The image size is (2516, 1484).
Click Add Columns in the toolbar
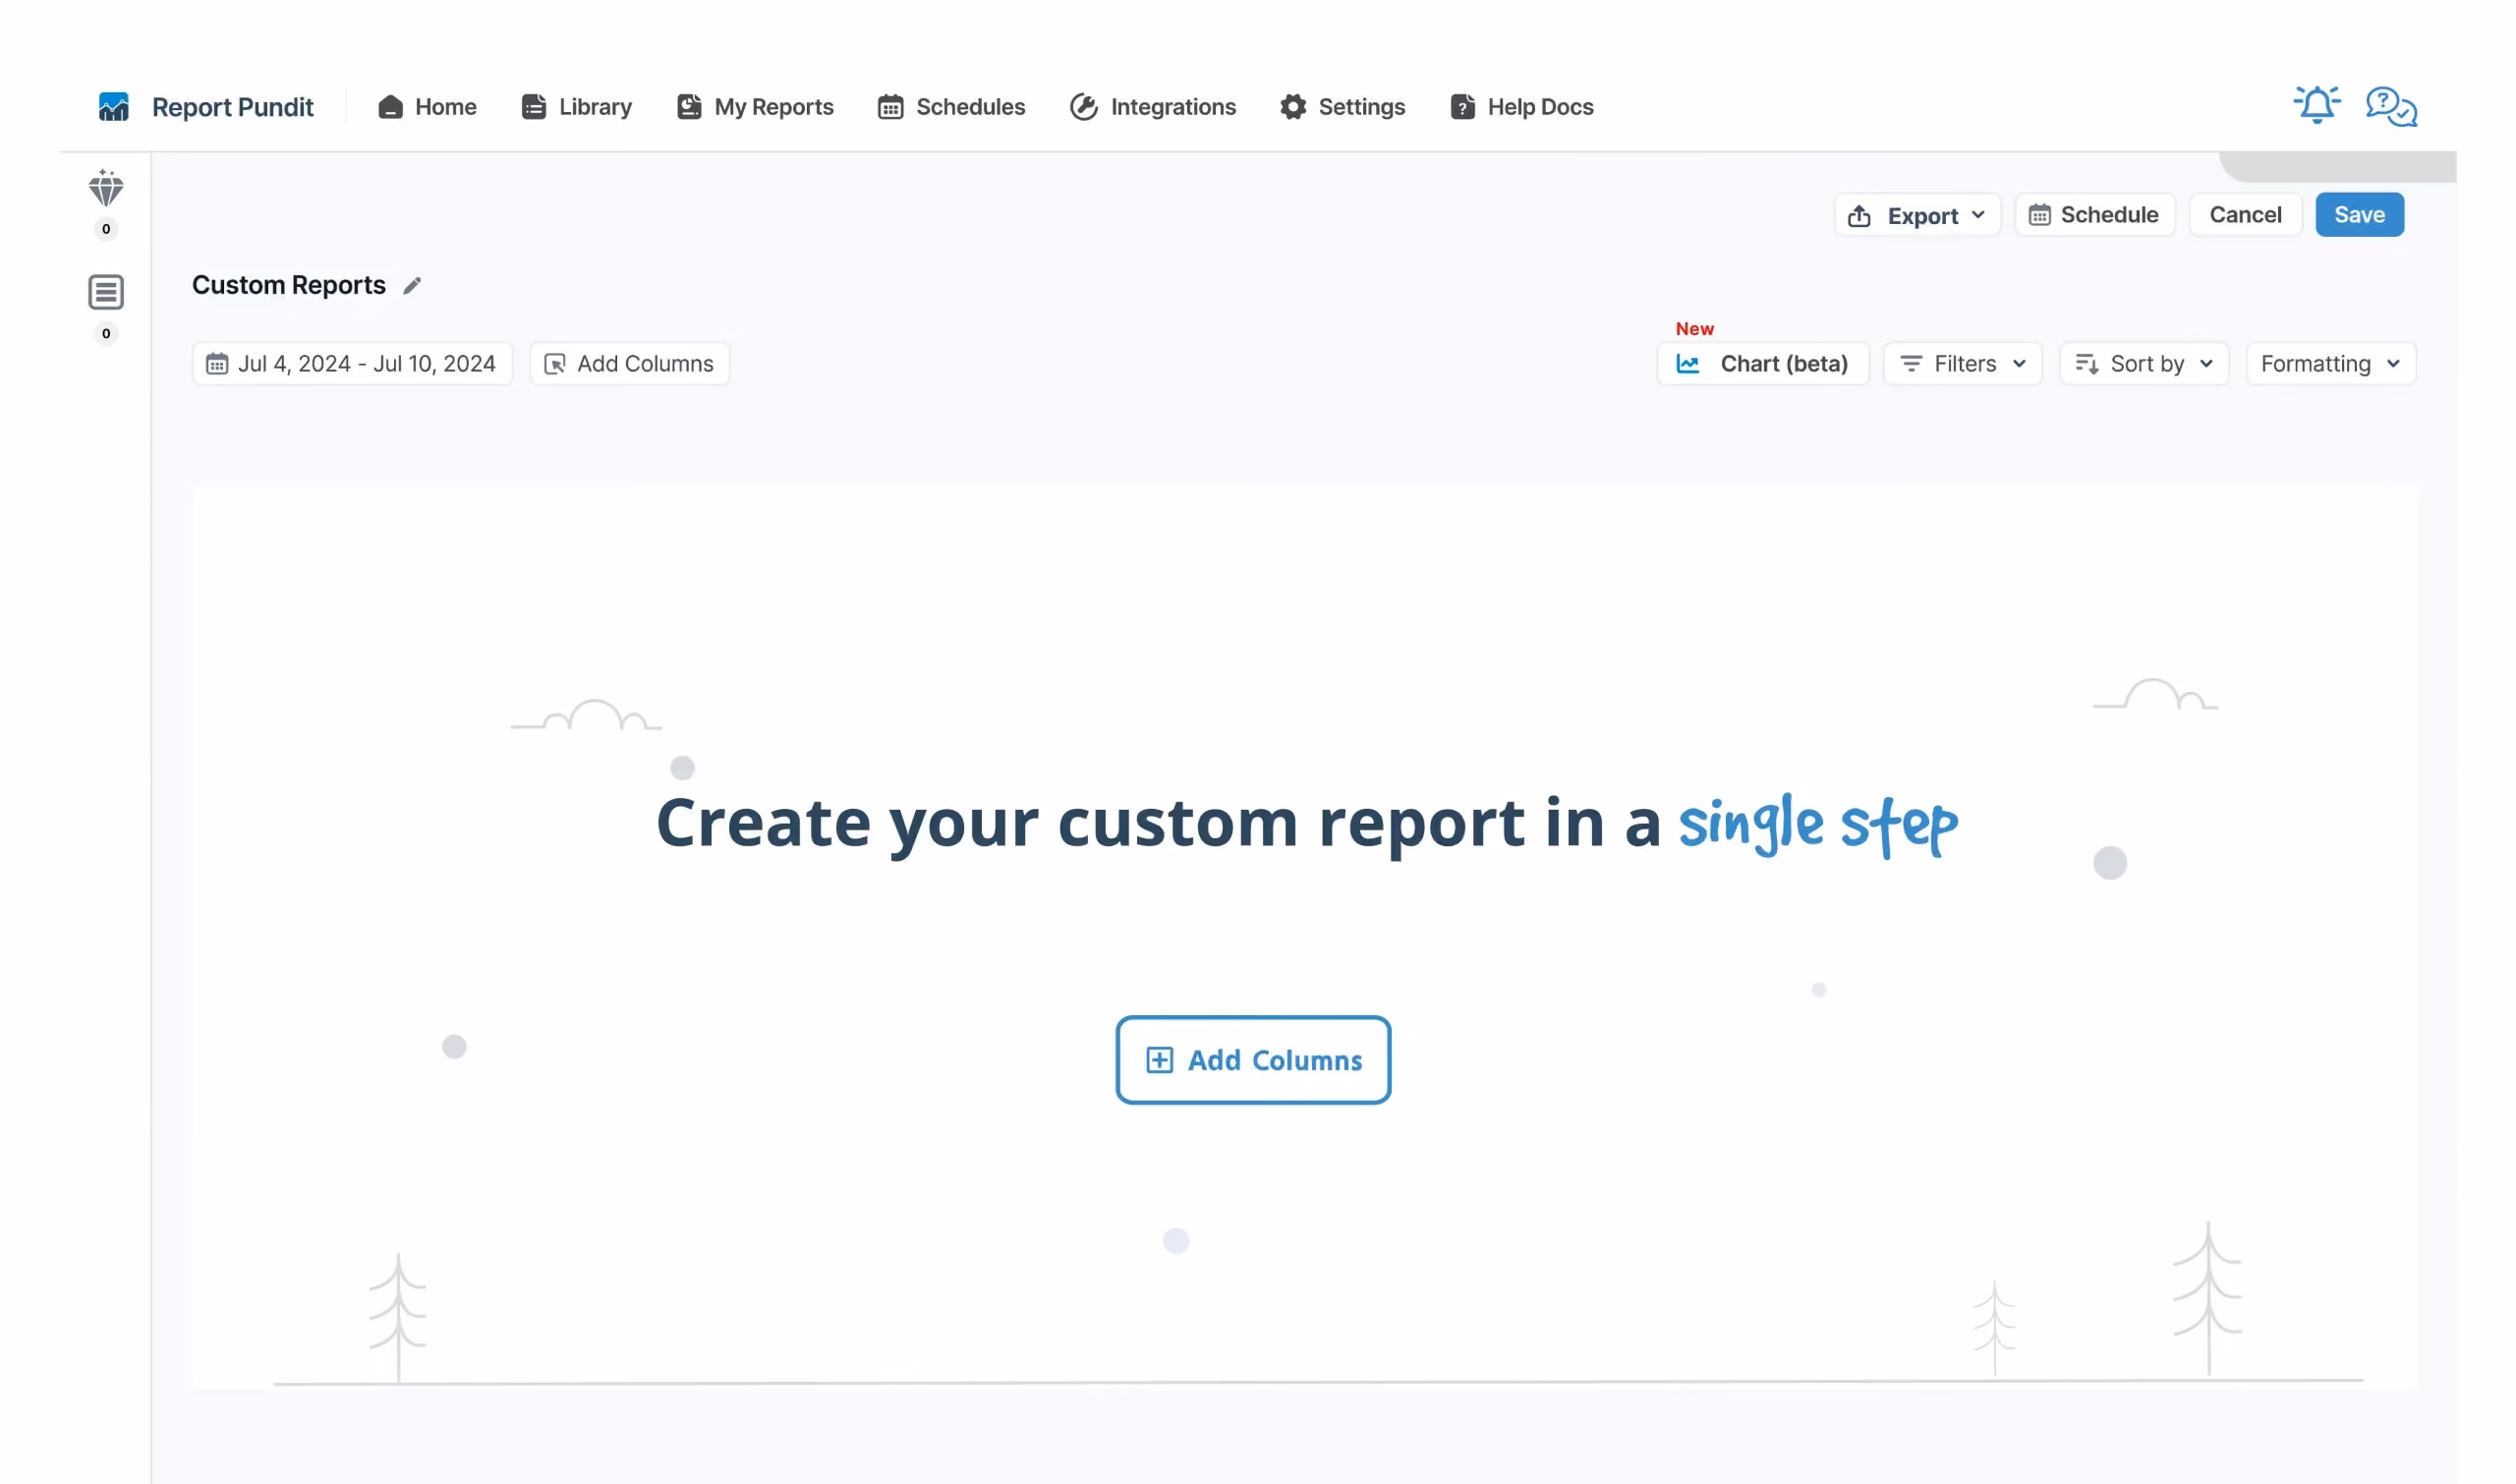[629, 364]
